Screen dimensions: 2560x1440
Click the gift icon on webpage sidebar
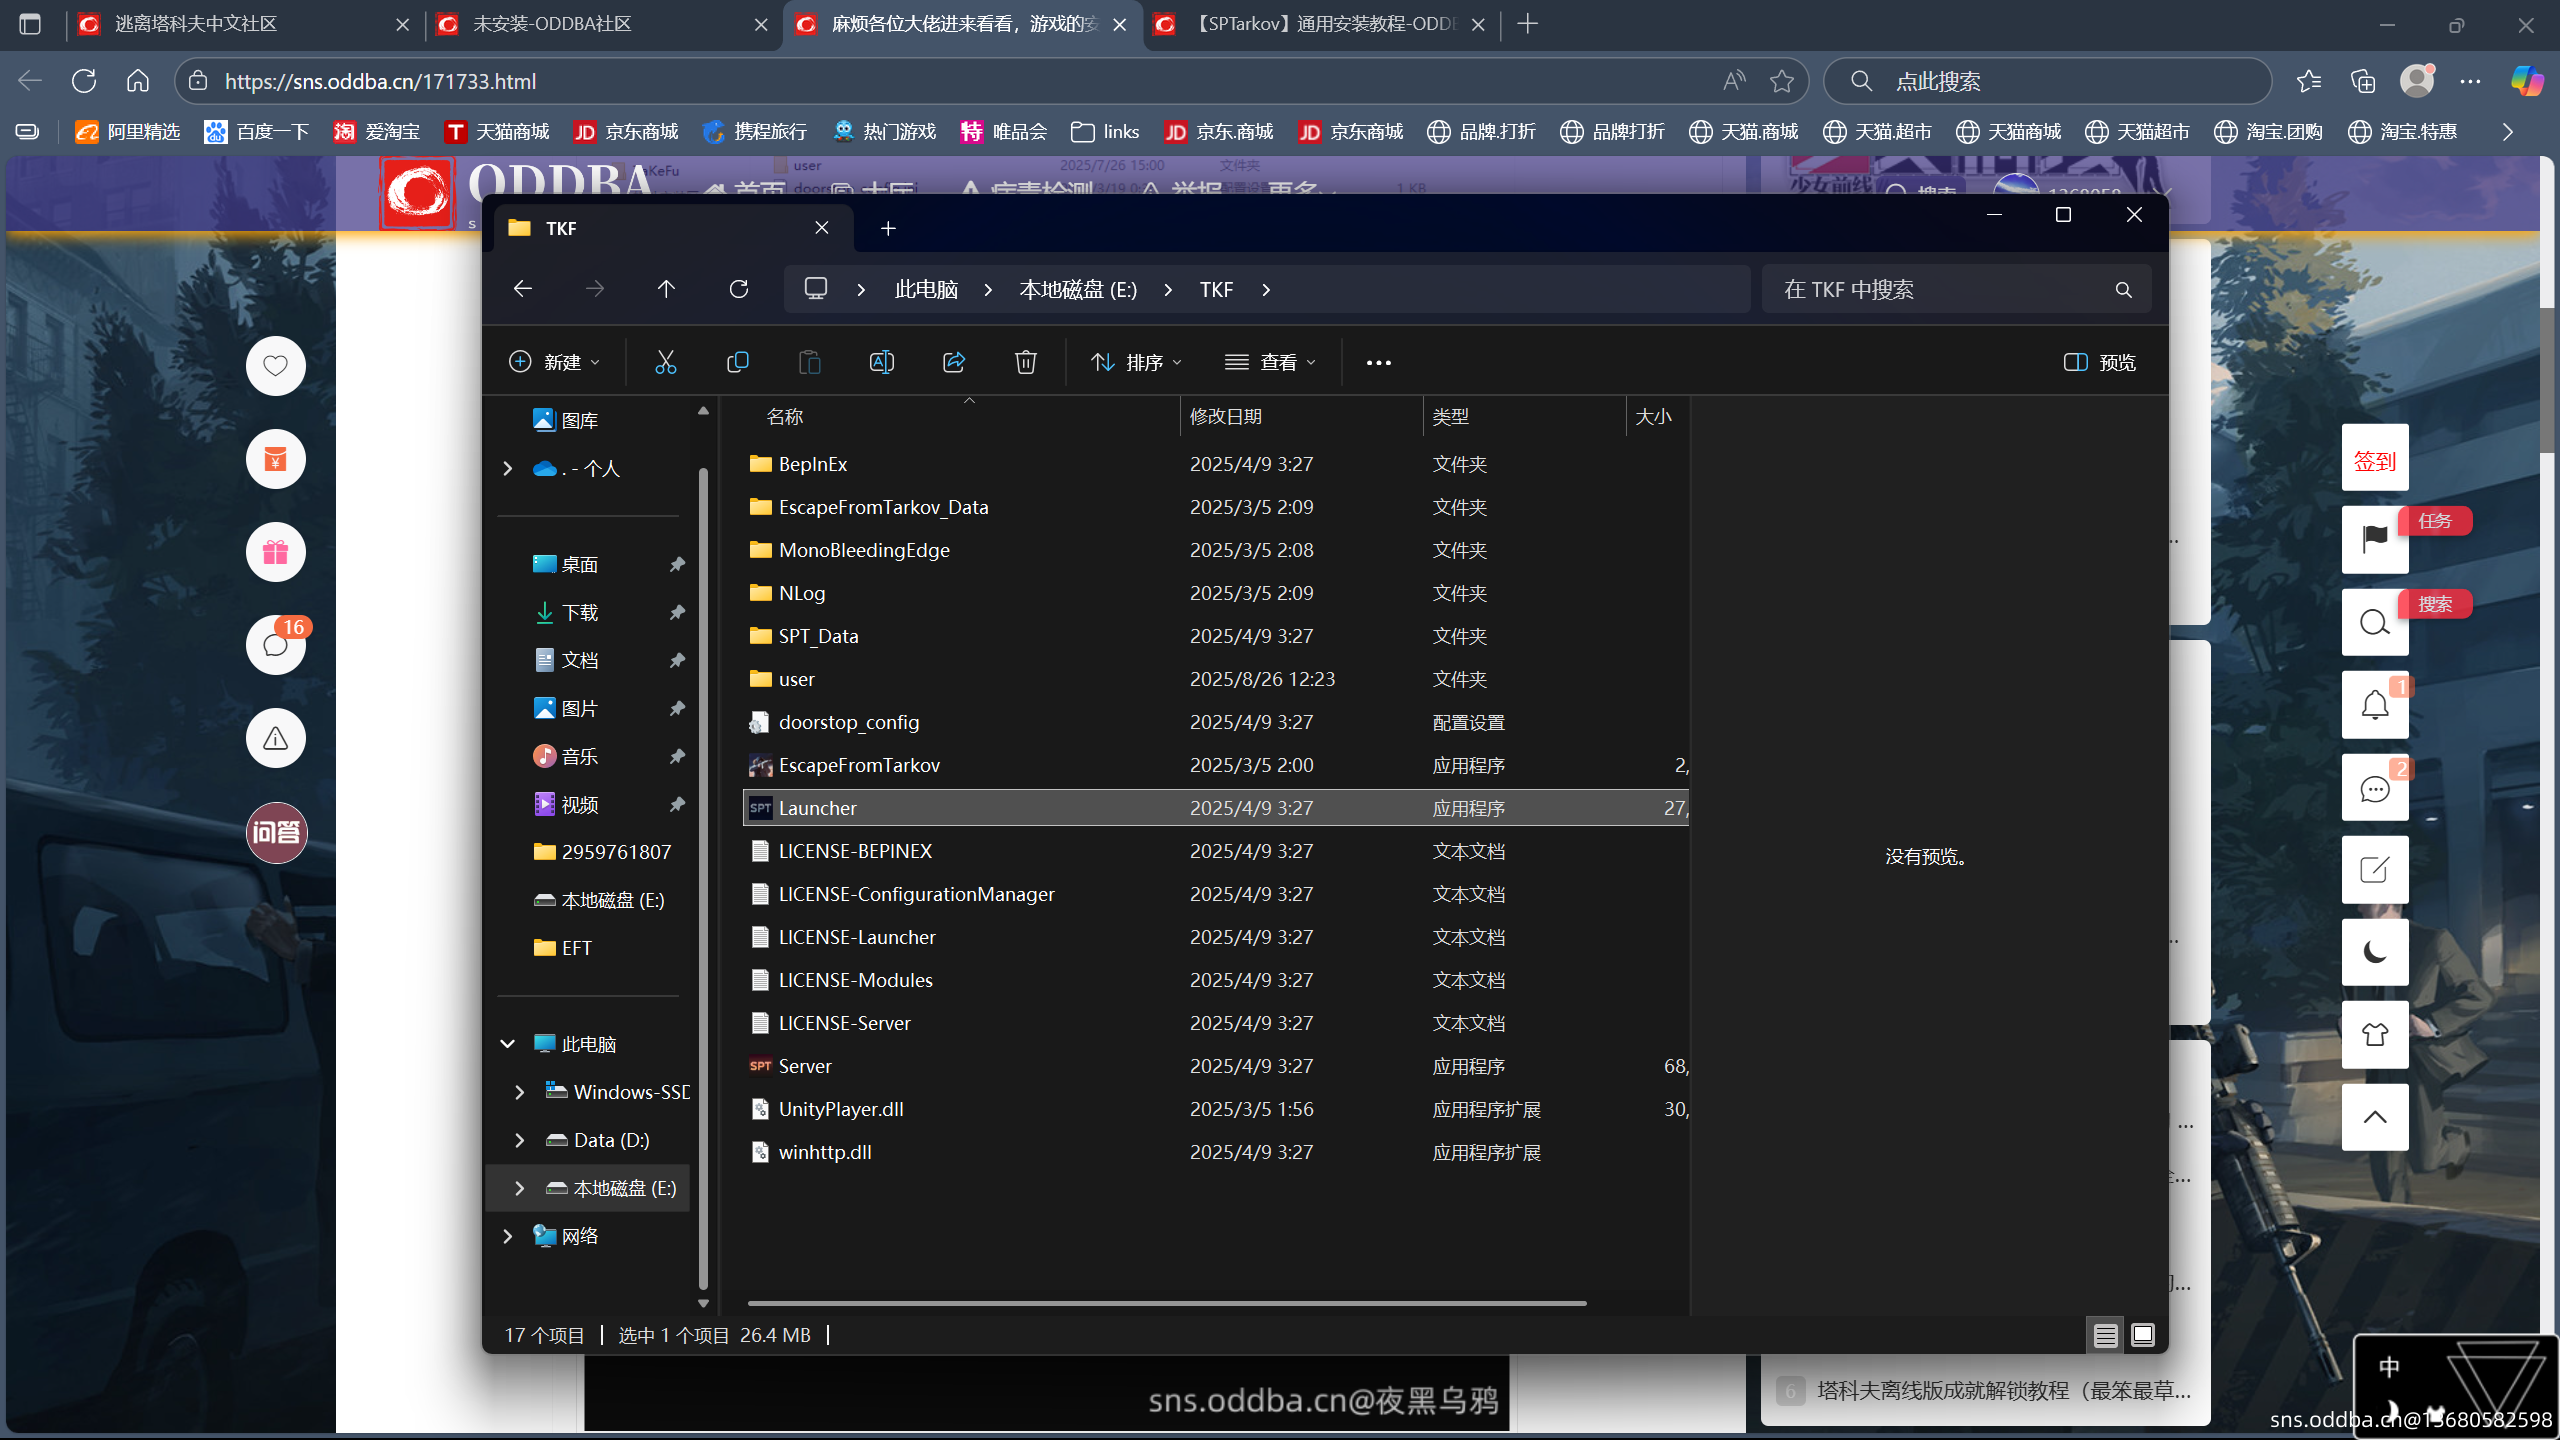click(276, 552)
